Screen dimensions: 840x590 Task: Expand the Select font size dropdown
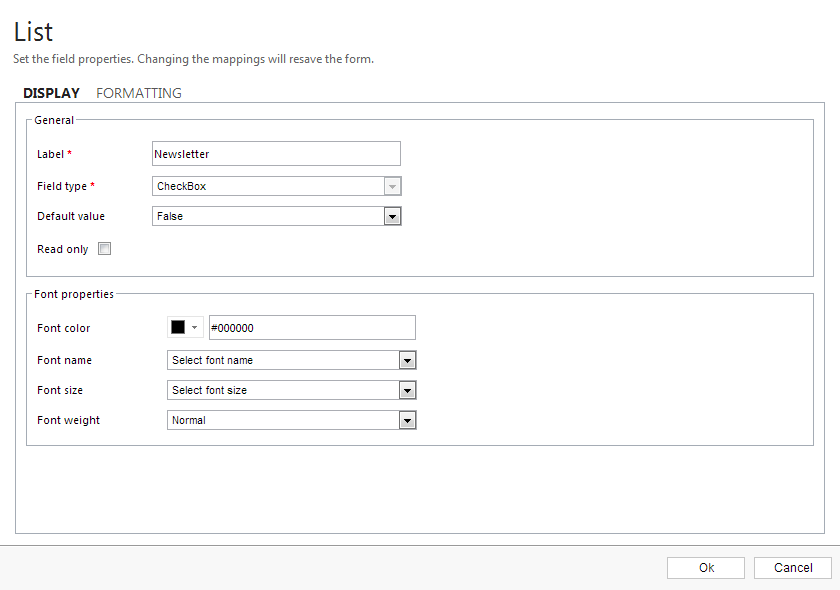click(291, 390)
